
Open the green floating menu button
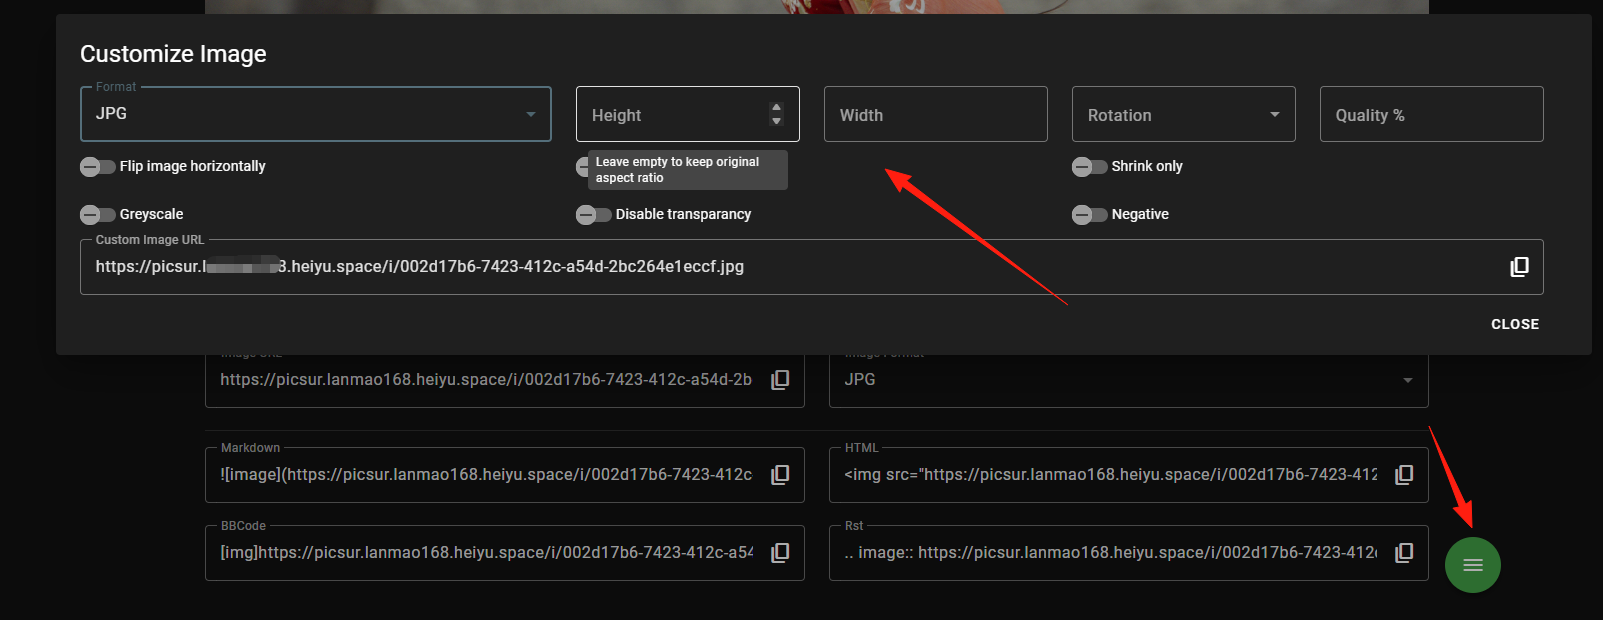pyautogui.click(x=1472, y=565)
